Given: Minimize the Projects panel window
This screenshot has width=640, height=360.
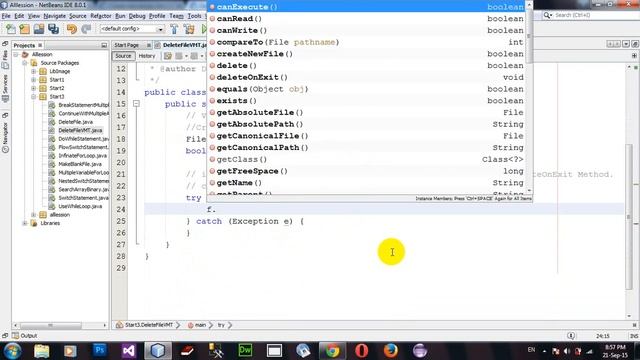Looking at the screenshot, I should [x=104, y=45].
